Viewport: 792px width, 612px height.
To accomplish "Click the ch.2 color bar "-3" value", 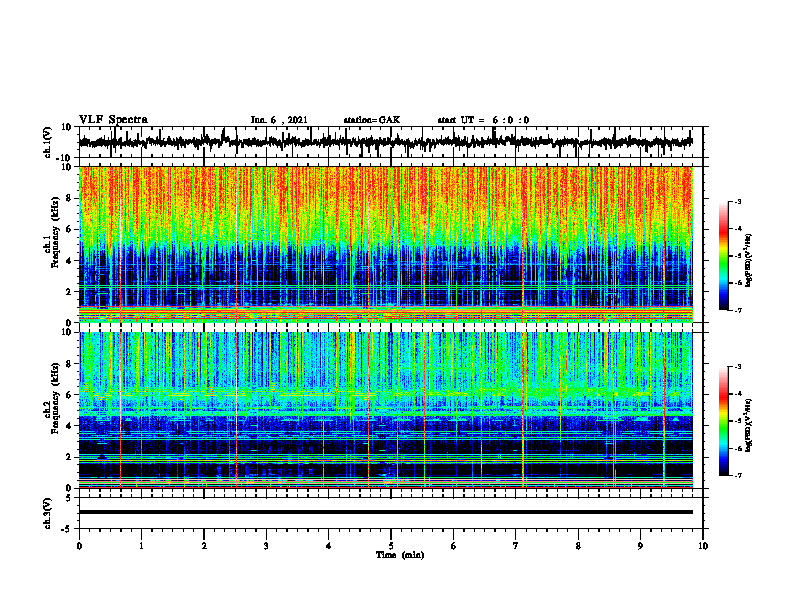I will 737,367.
